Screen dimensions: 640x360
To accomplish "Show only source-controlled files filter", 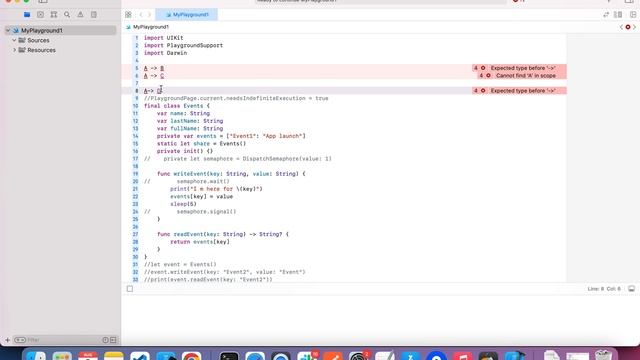I will (113, 340).
